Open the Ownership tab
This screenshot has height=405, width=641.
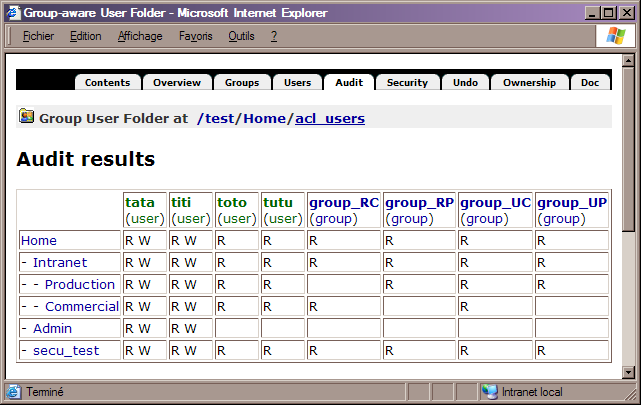coord(530,82)
